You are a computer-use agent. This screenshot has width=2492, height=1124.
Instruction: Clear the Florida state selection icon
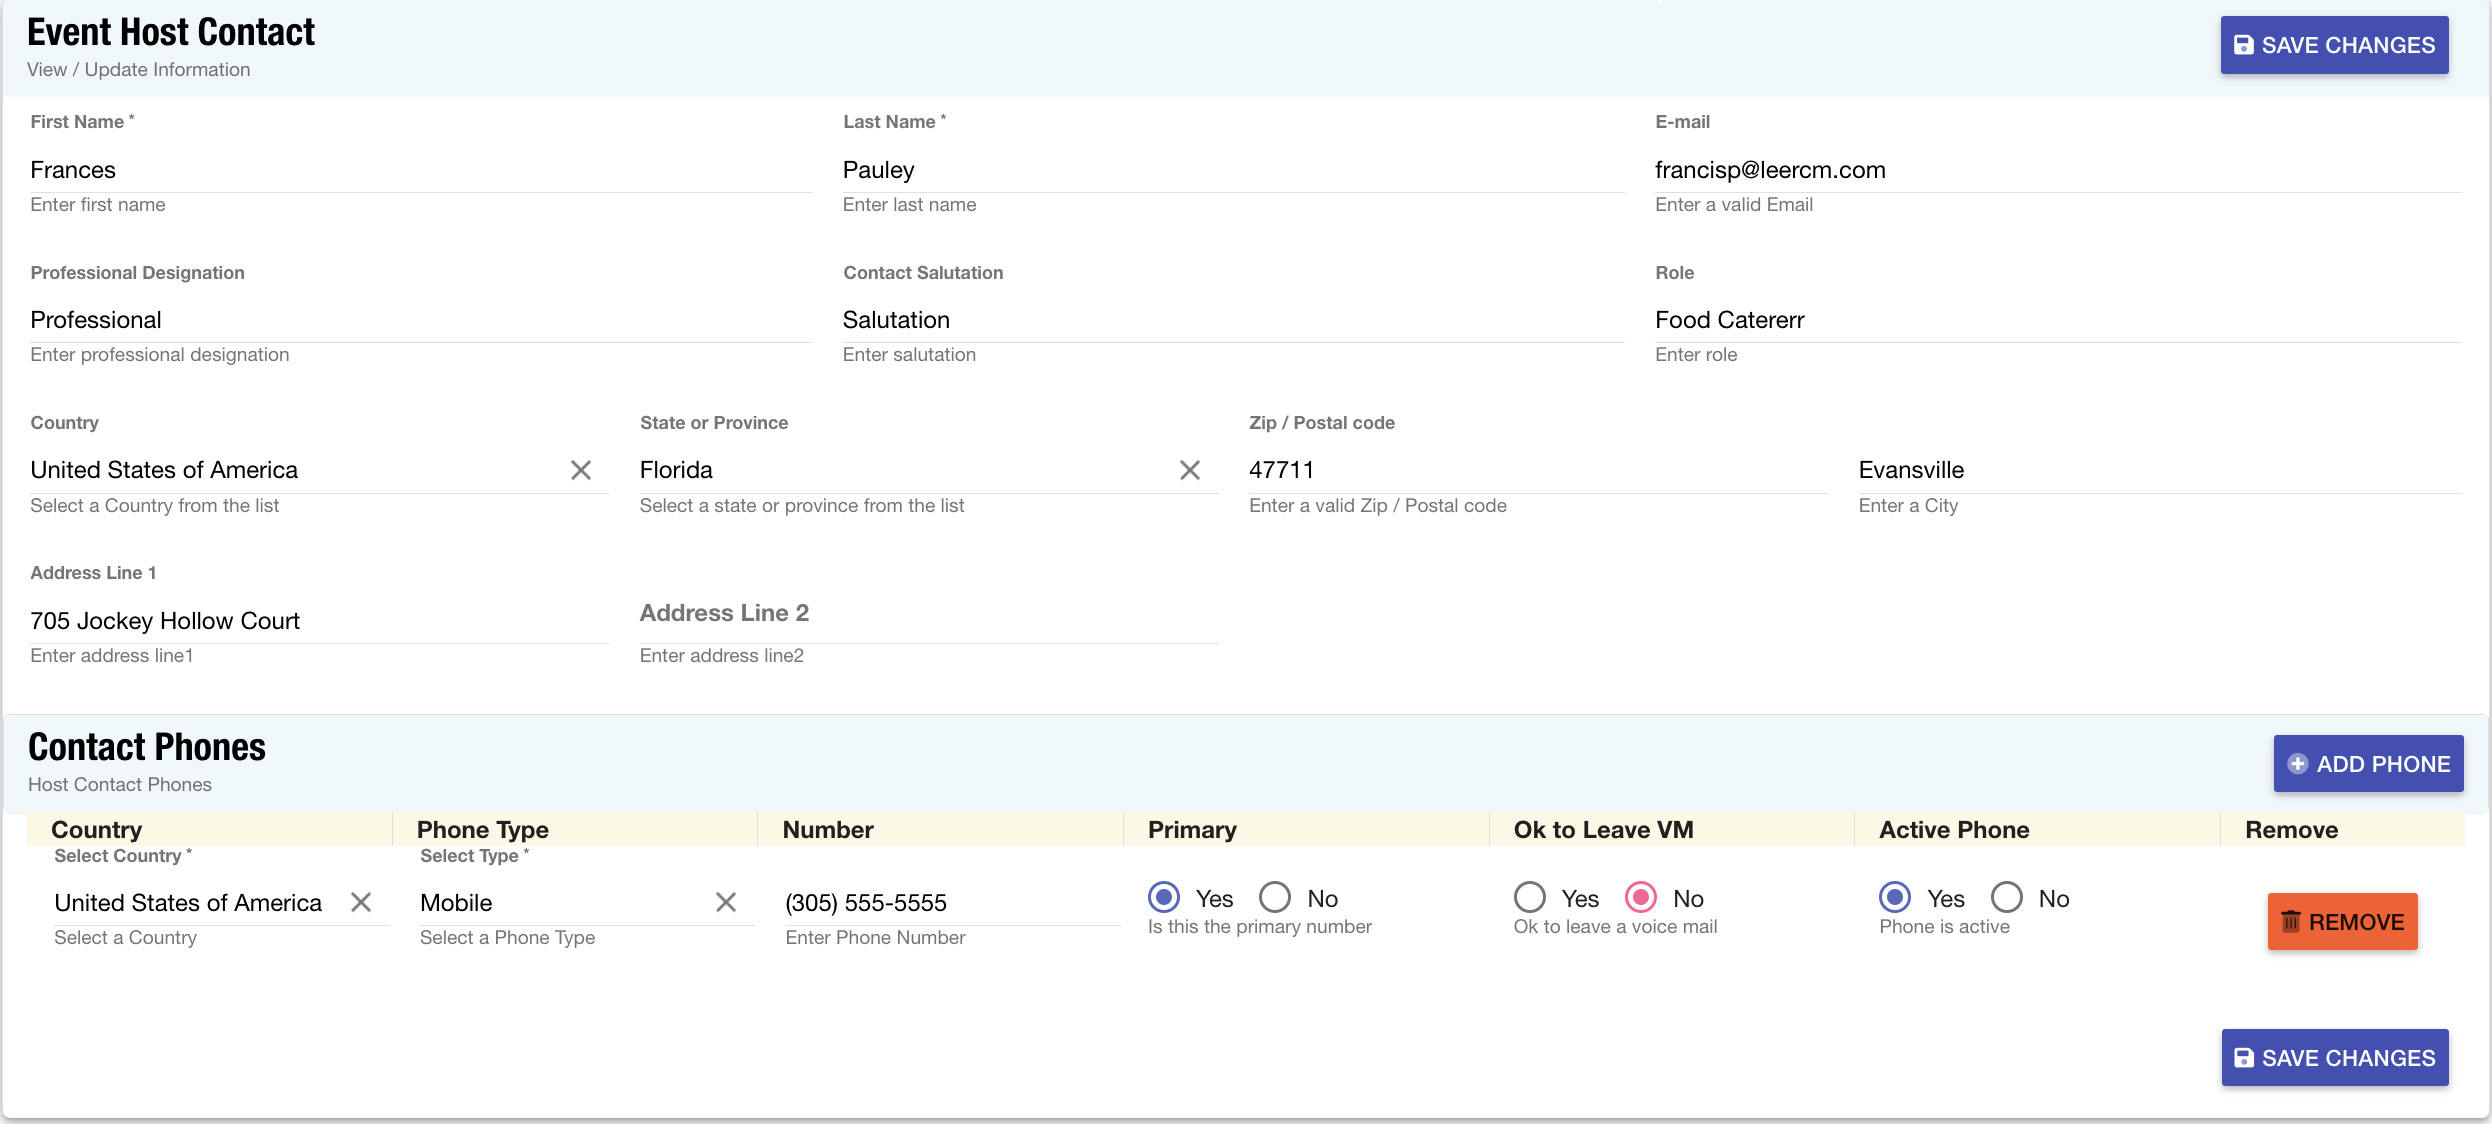coord(1189,470)
